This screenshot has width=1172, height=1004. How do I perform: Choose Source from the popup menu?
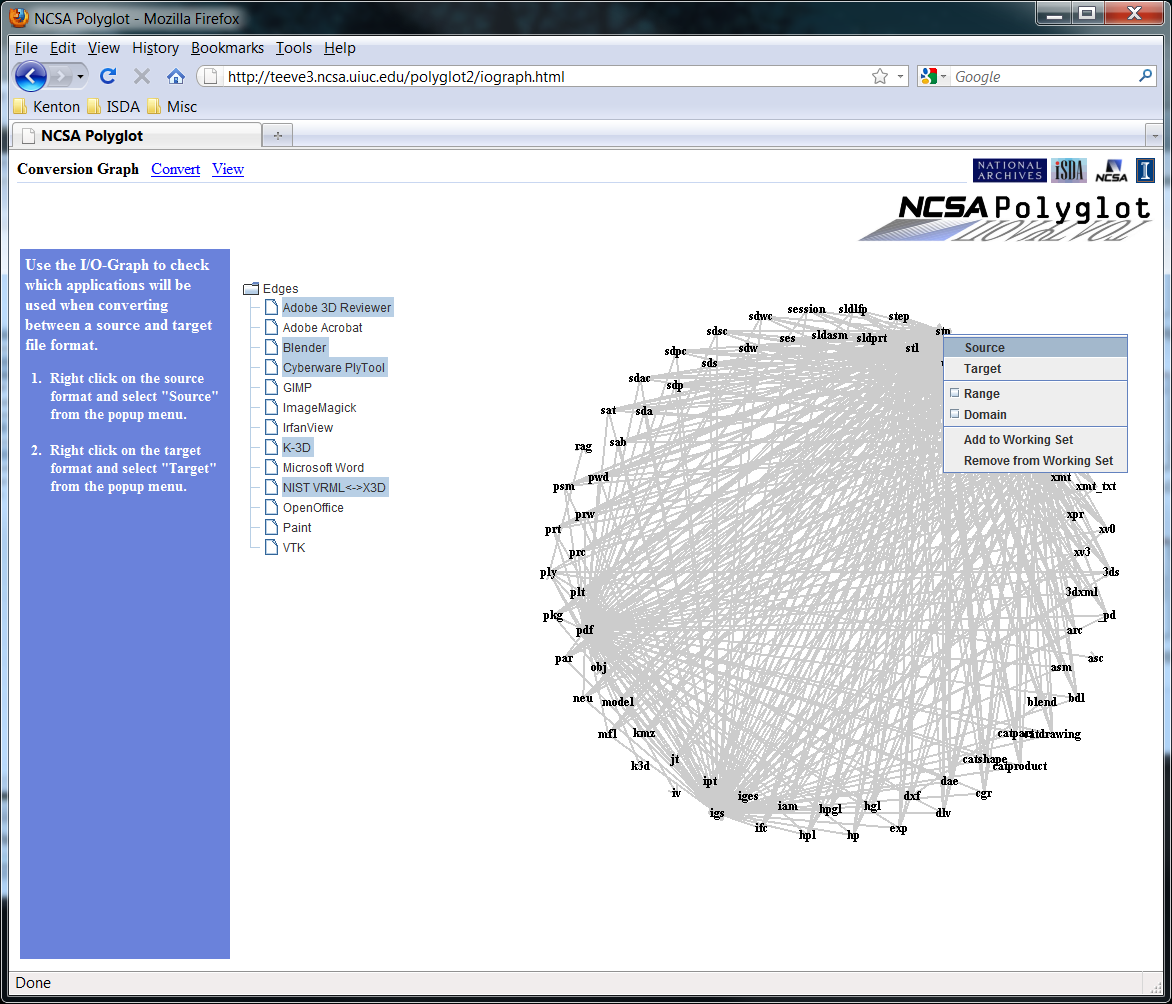click(x=1035, y=348)
